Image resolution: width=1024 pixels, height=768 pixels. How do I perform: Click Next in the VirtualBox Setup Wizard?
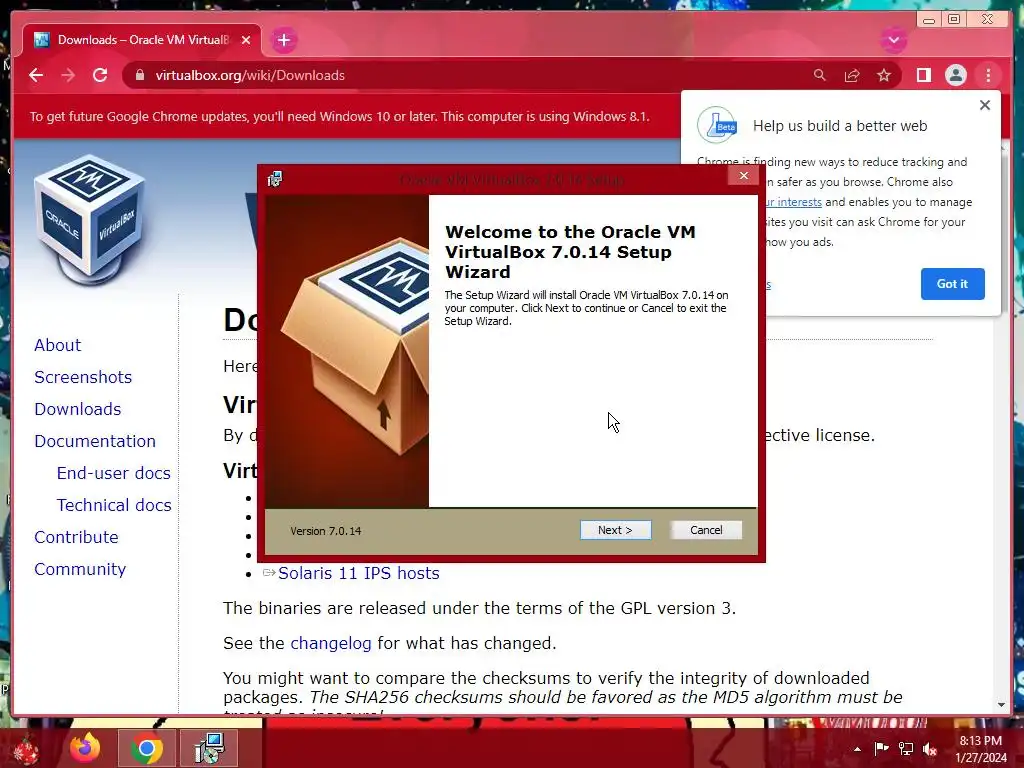click(615, 530)
